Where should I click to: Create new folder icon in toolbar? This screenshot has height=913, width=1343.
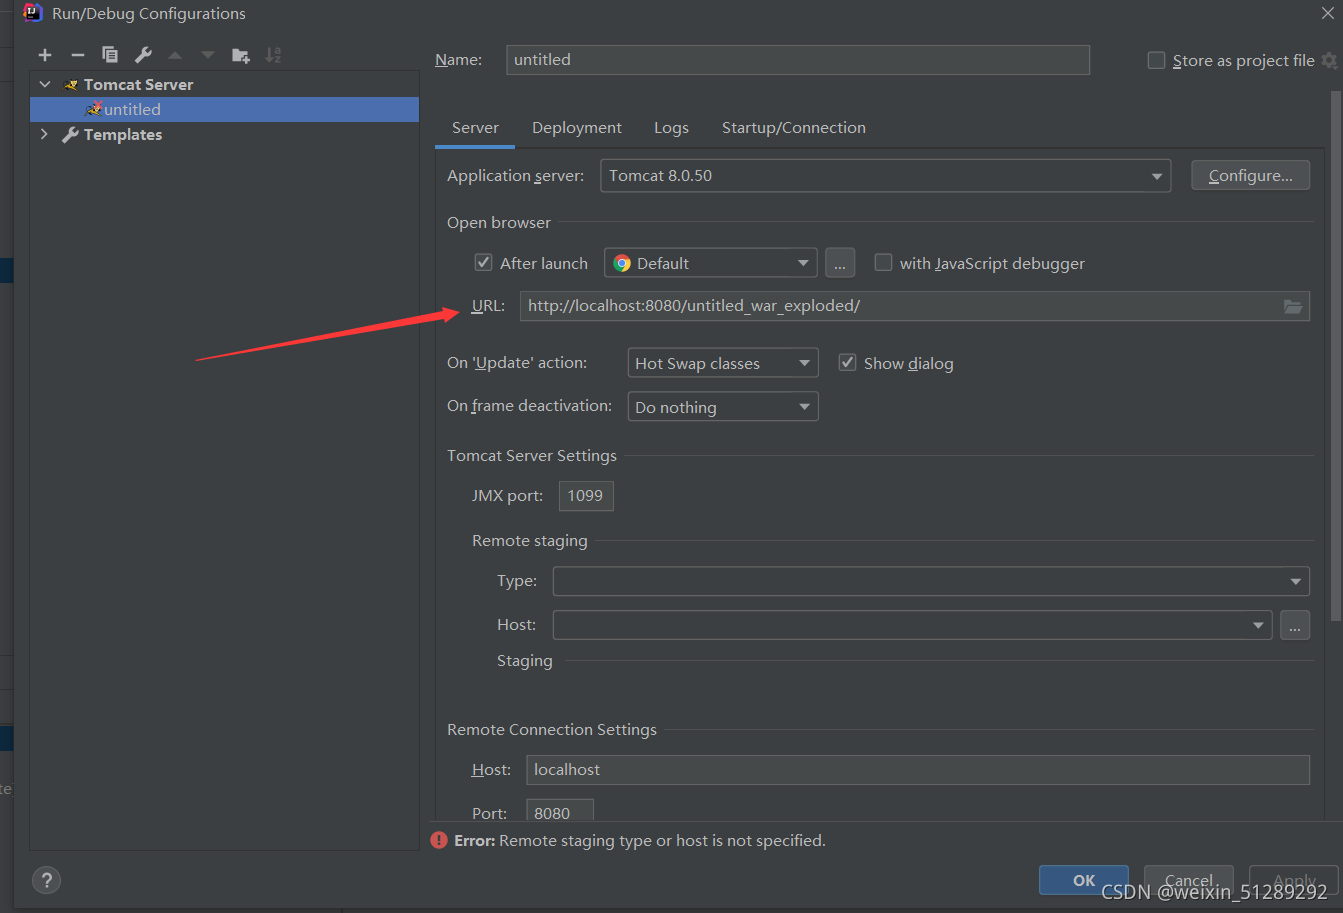241,55
